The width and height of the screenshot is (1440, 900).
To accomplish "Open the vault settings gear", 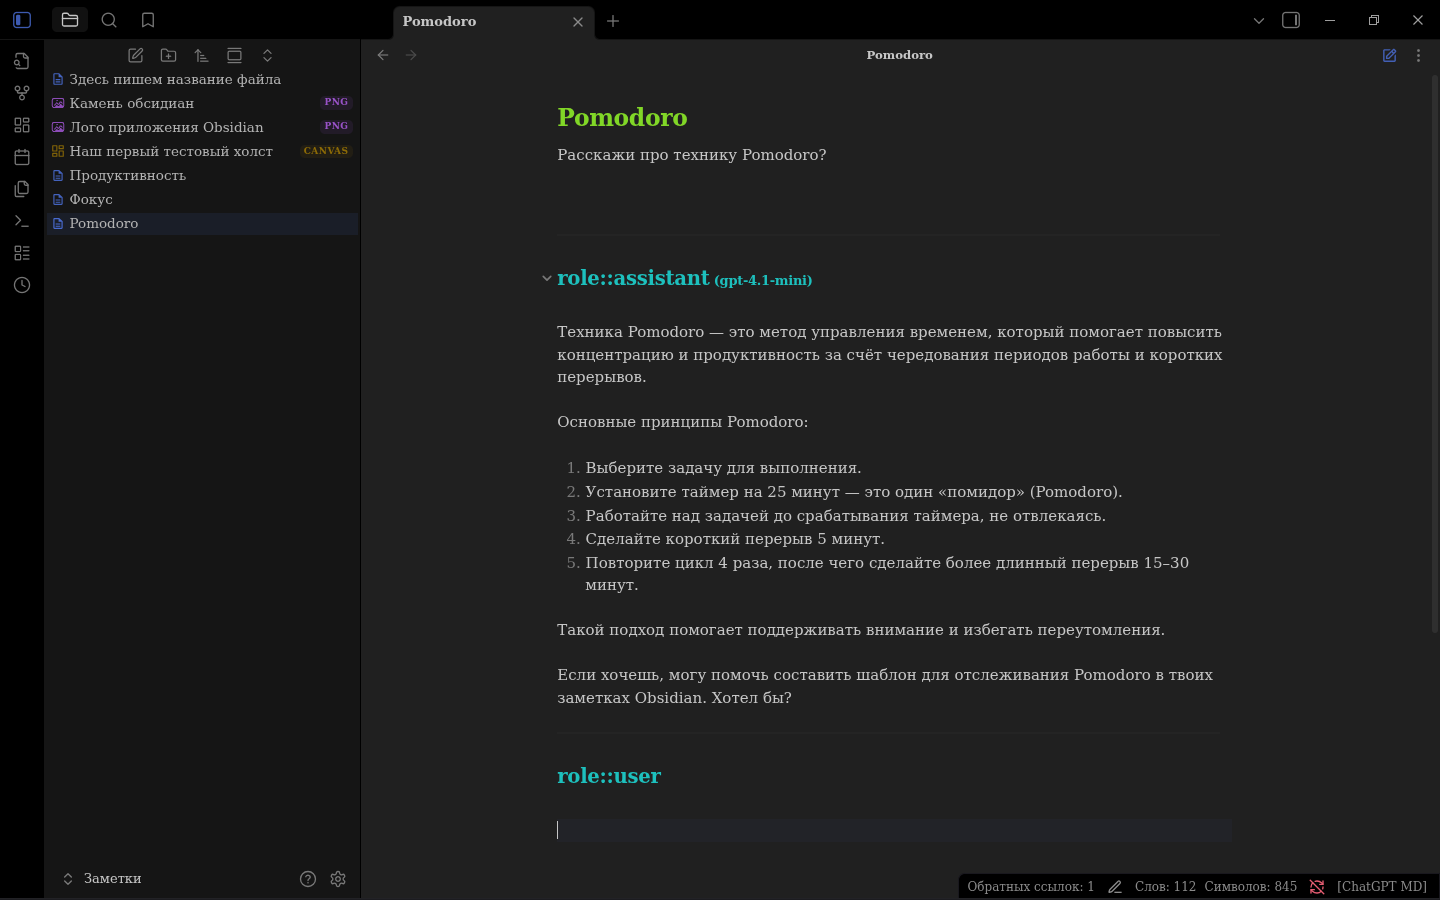I will point(338,879).
